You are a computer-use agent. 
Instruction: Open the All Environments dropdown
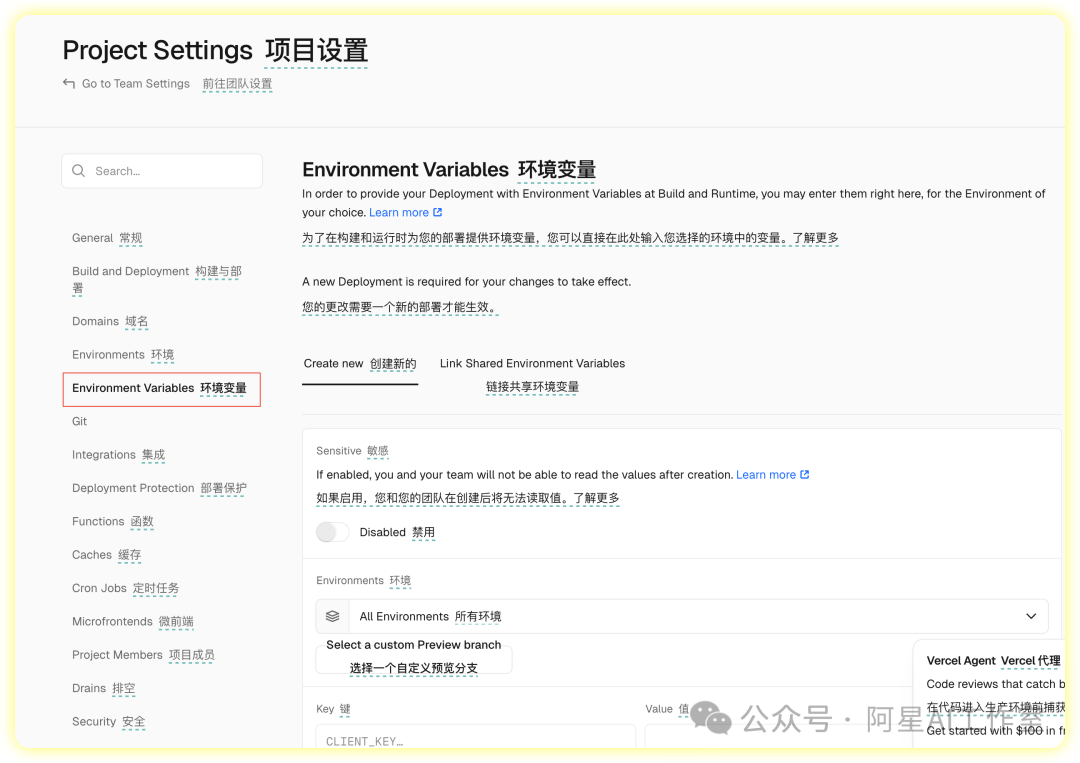[682, 616]
